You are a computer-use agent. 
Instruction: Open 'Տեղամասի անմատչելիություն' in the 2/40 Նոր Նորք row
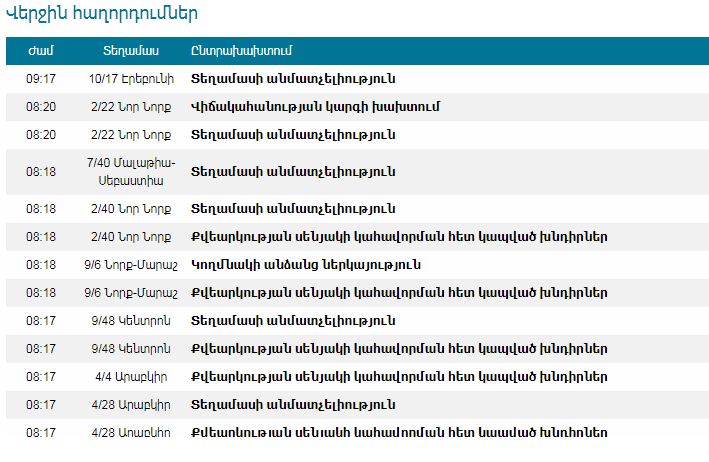click(292, 209)
